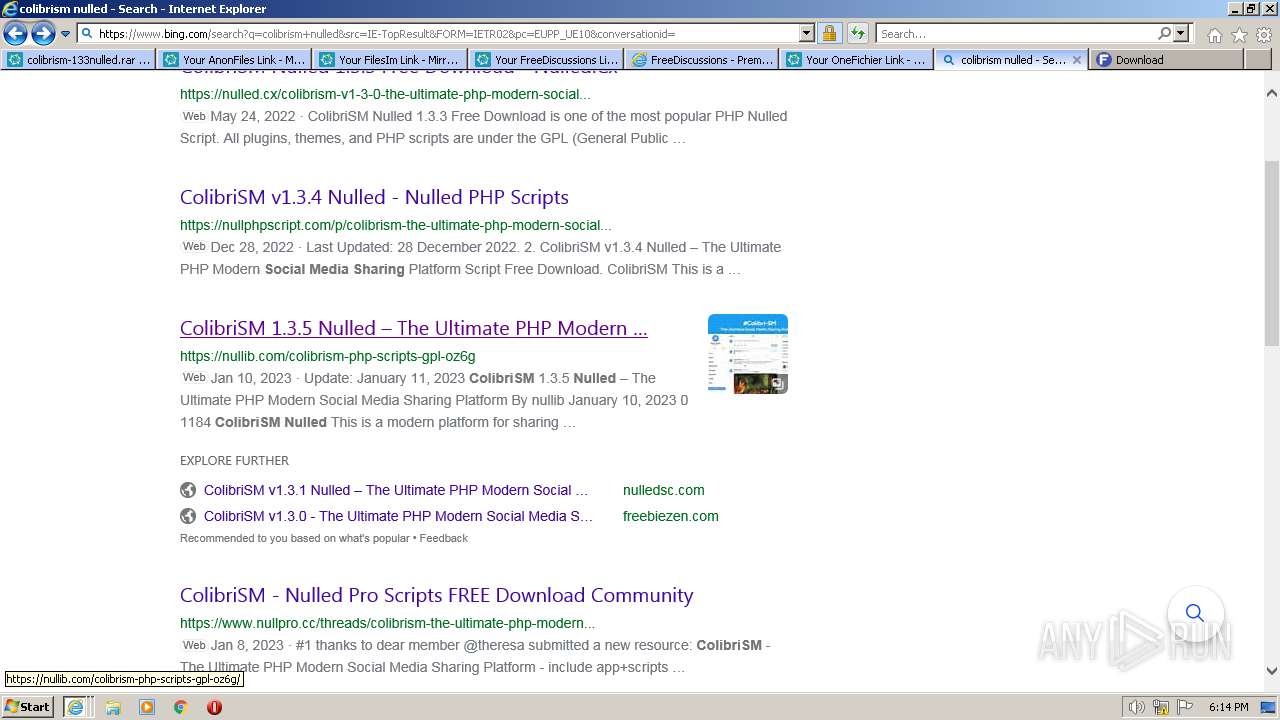The width and height of the screenshot is (1280, 720).
Task: Switch to FreeDiscussions - Premium tab
Action: (x=703, y=60)
